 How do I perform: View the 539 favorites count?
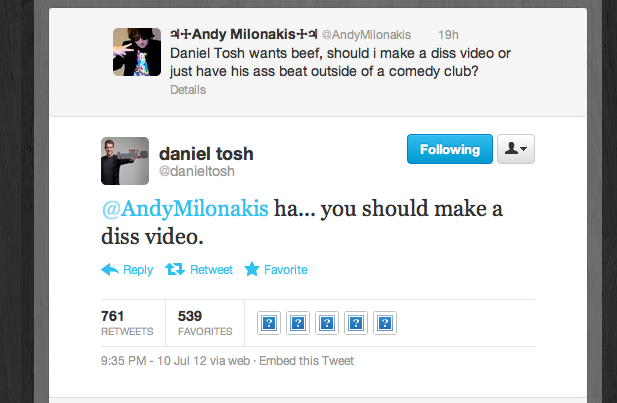point(205,323)
